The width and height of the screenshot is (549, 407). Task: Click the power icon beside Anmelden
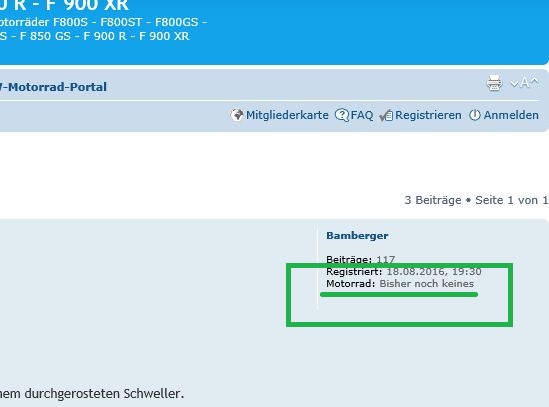pos(474,115)
